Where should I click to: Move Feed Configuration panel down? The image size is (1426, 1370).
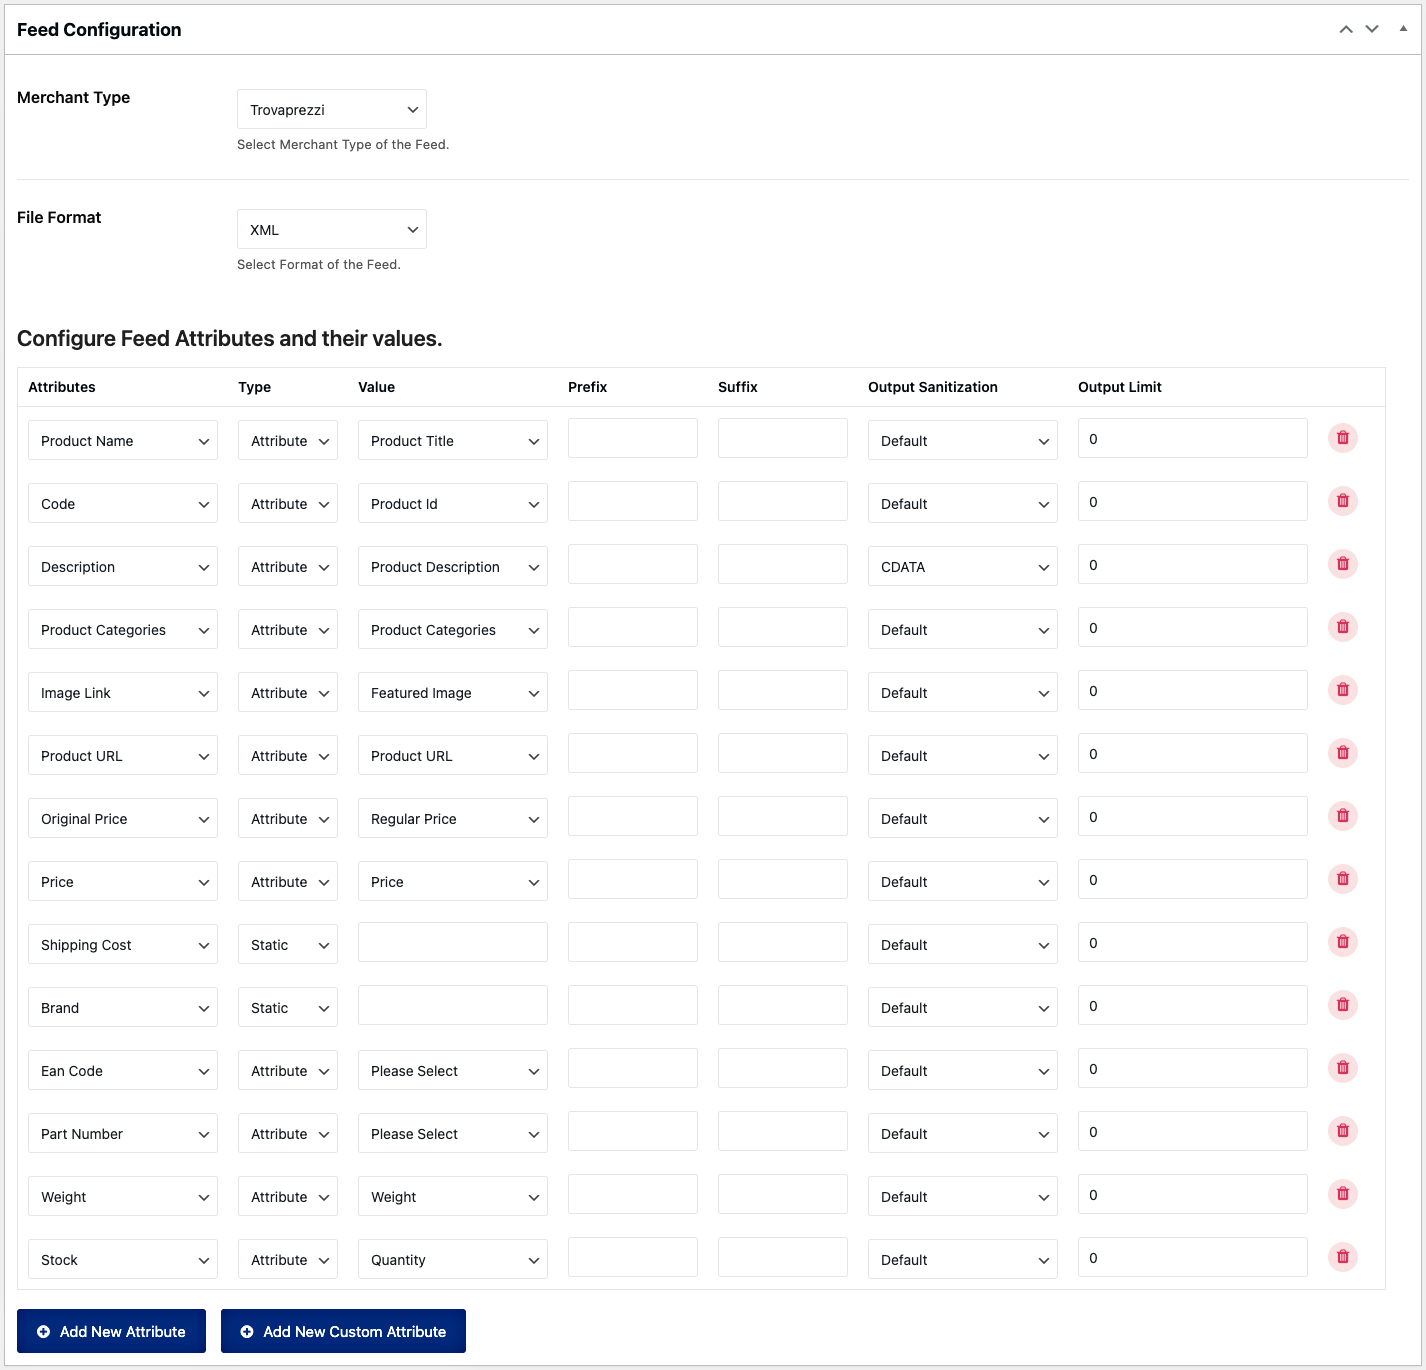[1372, 29]
